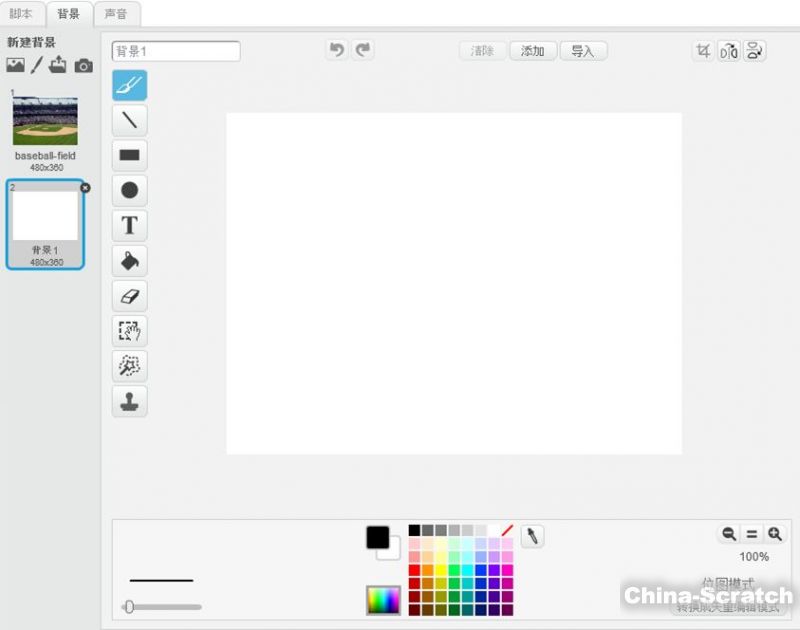Delete backdrop 背景1 with the x button
Image resolution: width=800 pixels, height=630 pixels.
(x=85, y=187)
